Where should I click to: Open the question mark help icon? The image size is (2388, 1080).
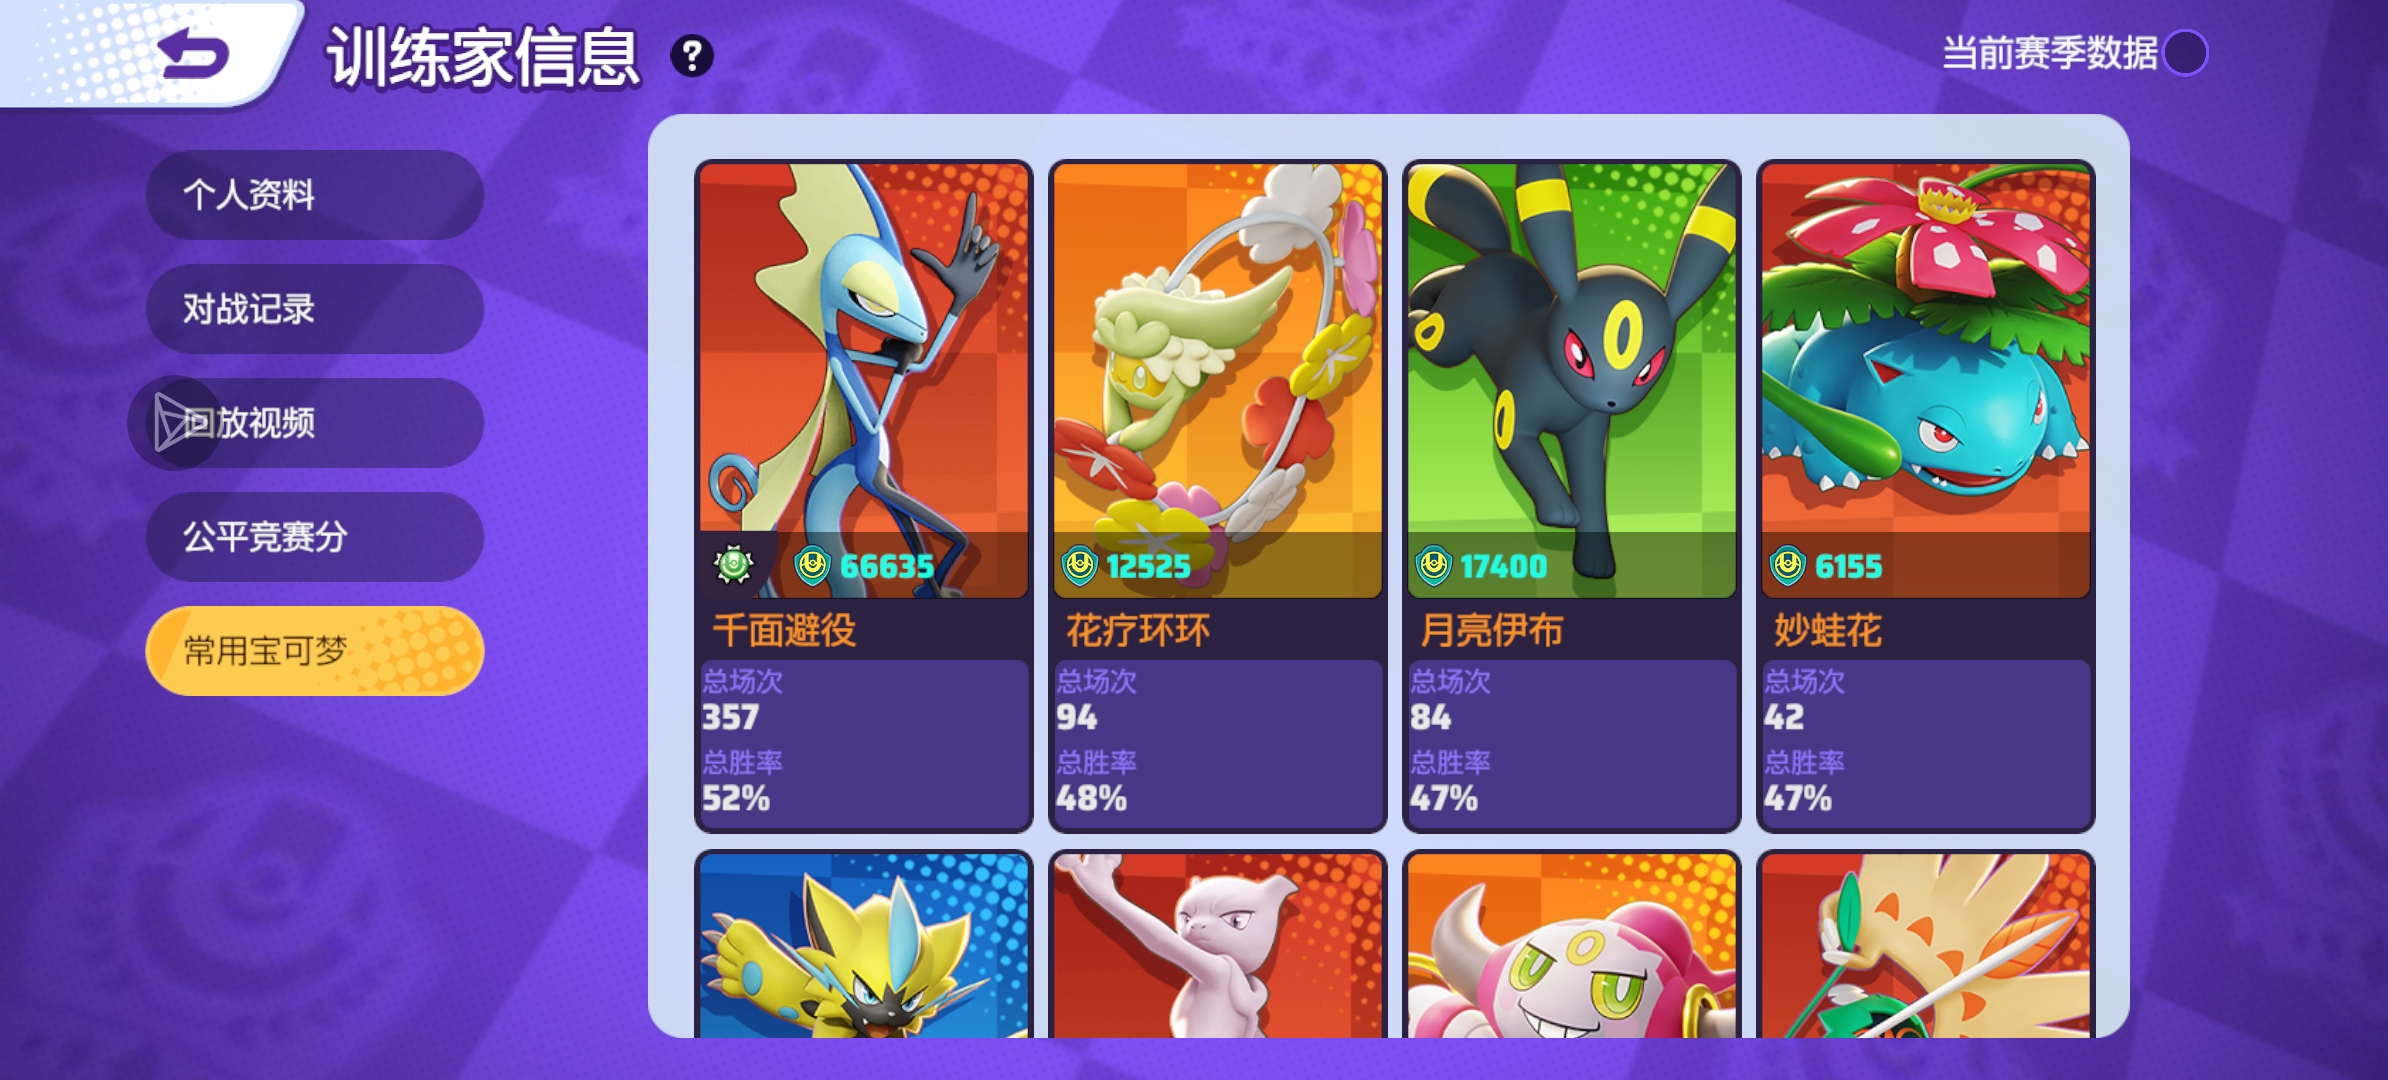(692, 56)
